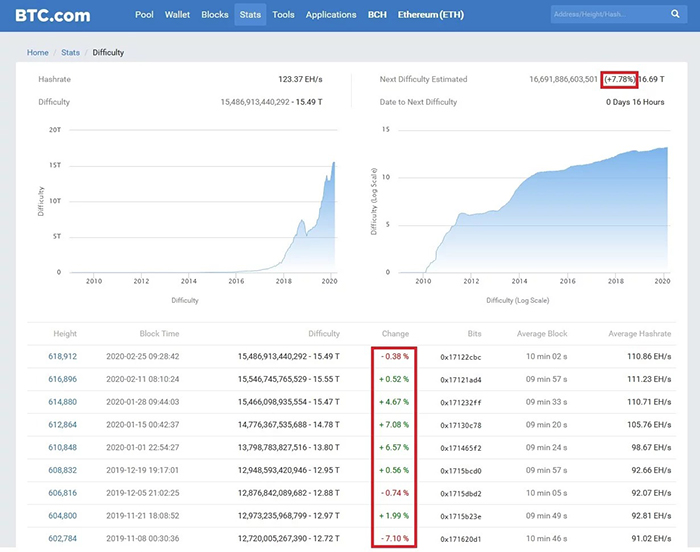Open block height 602,784
Screen dimensions: 700x552
[62, 538]
